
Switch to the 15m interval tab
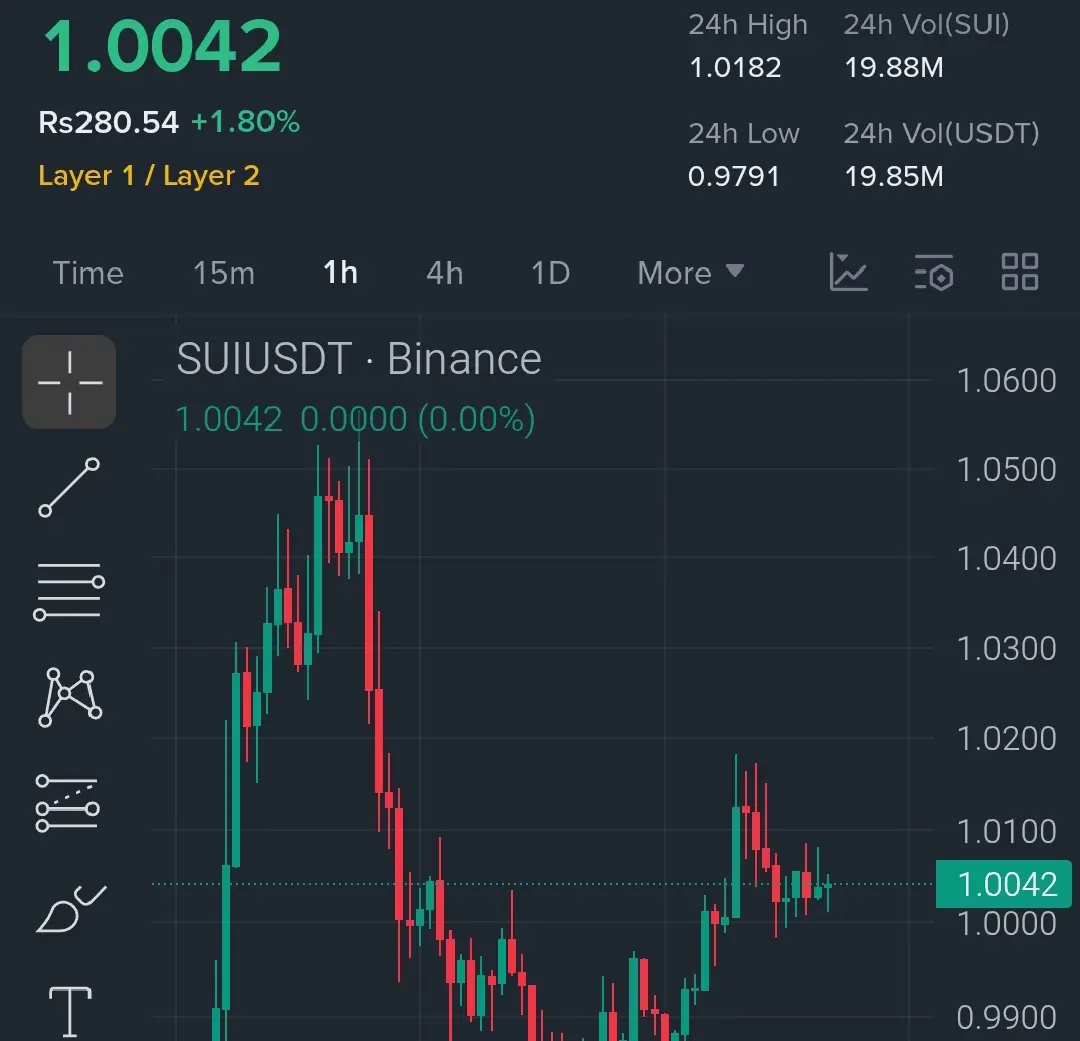click(x=224, y=273)
